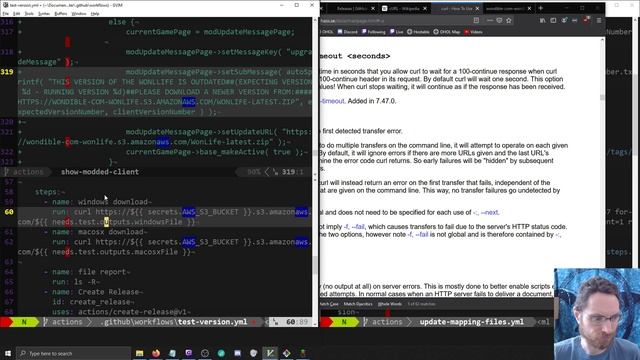Open the Edit menu in GVIM
Screen dimensions: 640x360
click(16, 13)
